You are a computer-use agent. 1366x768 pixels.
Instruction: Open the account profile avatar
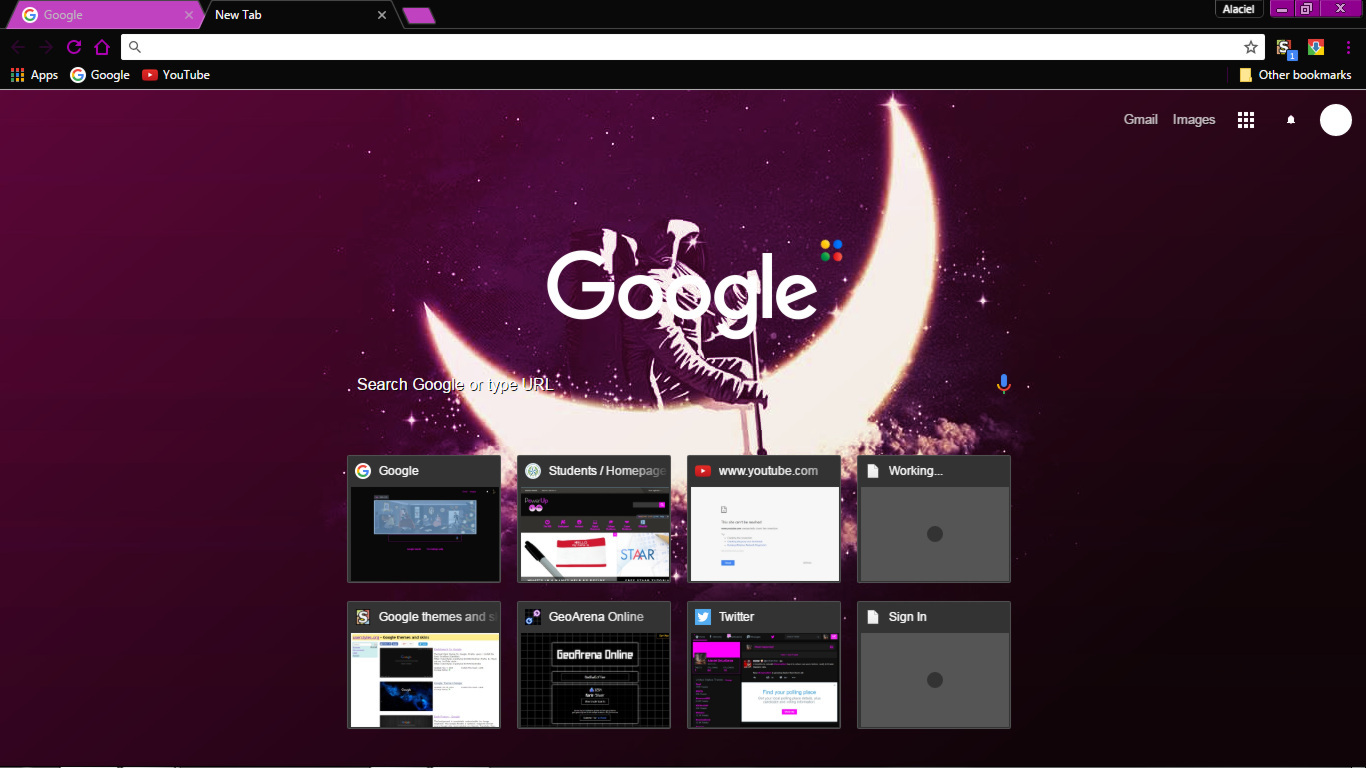(1336, 120)
